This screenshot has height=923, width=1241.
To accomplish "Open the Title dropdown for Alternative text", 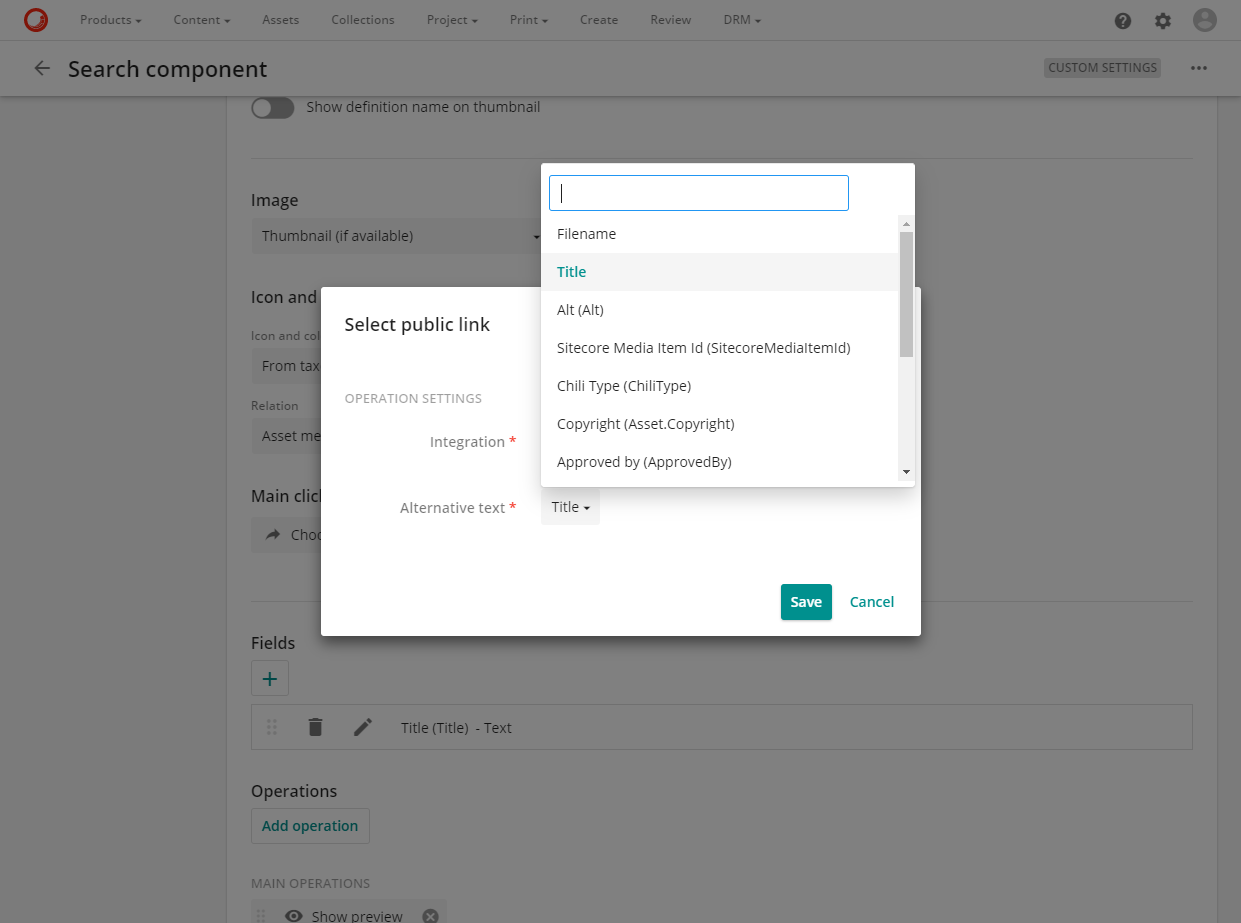I will (x=569, y=507).
